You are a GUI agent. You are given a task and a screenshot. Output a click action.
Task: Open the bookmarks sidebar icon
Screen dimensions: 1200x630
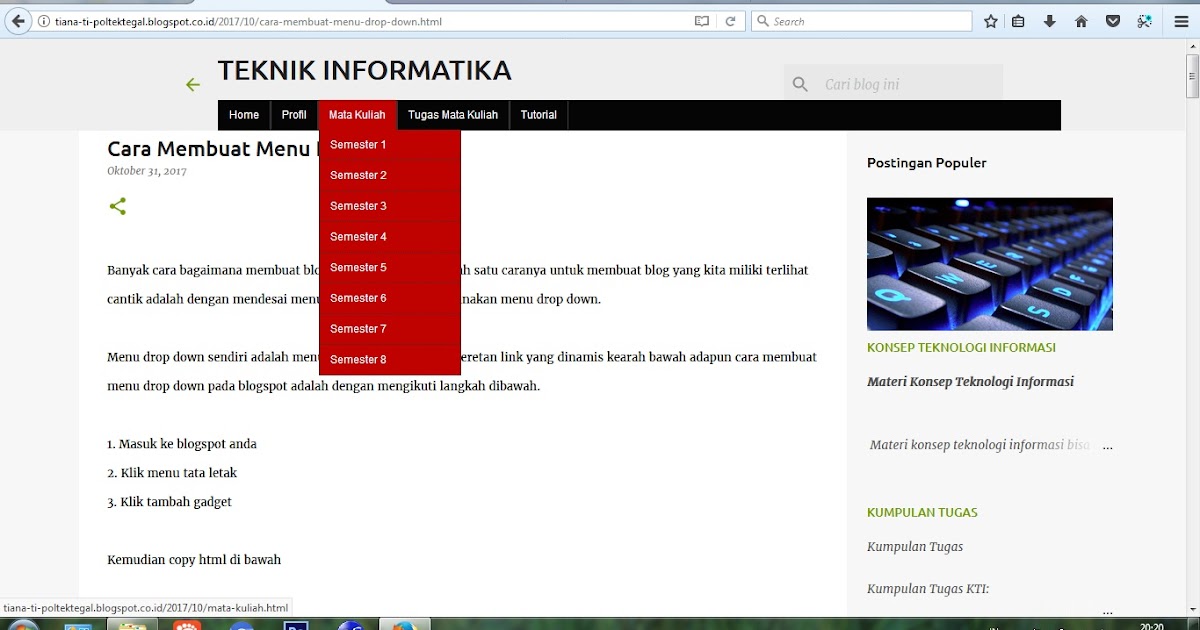[1018, 20]
